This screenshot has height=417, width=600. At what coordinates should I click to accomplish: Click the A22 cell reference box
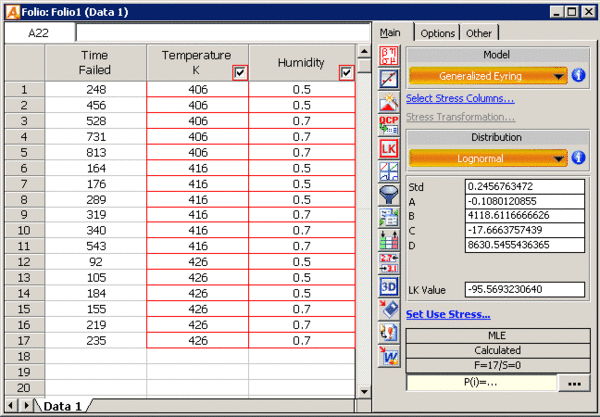tap(39, 33)
